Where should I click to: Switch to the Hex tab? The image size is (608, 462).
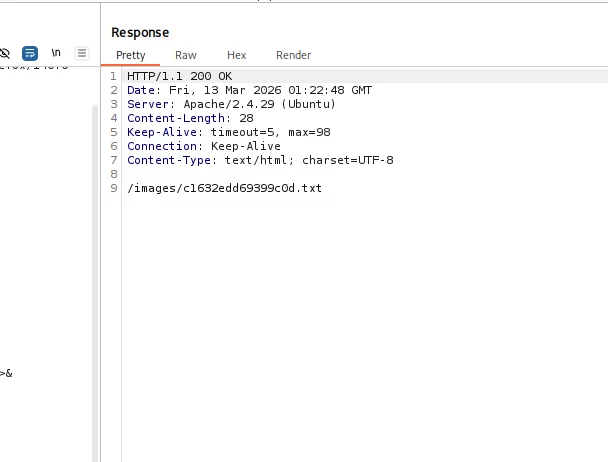[x=237, y=55]
